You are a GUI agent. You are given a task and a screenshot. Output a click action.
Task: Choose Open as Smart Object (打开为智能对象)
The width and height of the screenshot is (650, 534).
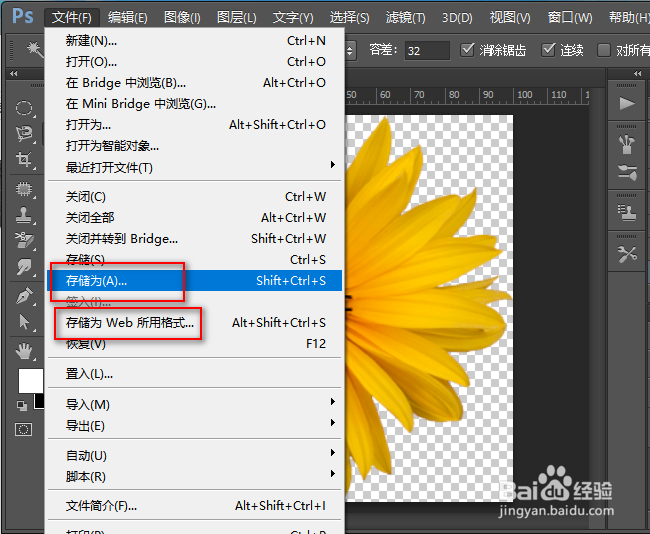(194, 146)
